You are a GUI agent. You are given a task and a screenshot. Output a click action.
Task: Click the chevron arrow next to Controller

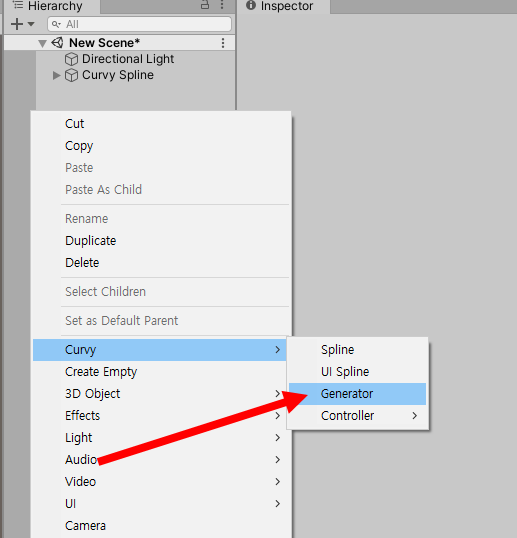tap(414, 416)
